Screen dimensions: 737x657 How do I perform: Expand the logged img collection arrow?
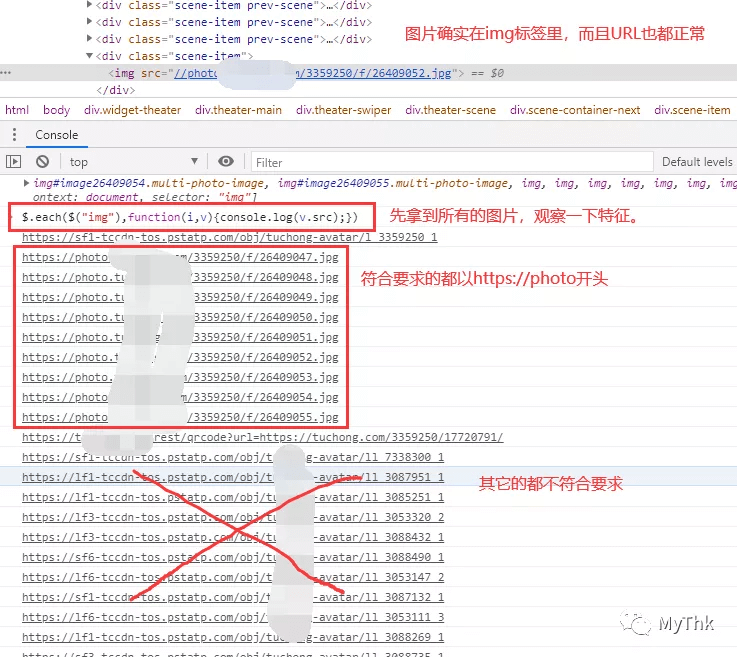click(26, 183)
